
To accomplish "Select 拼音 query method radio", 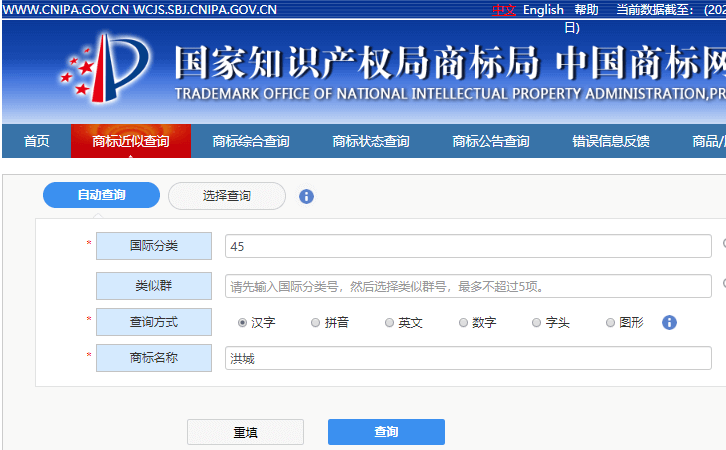I will 315,323.
